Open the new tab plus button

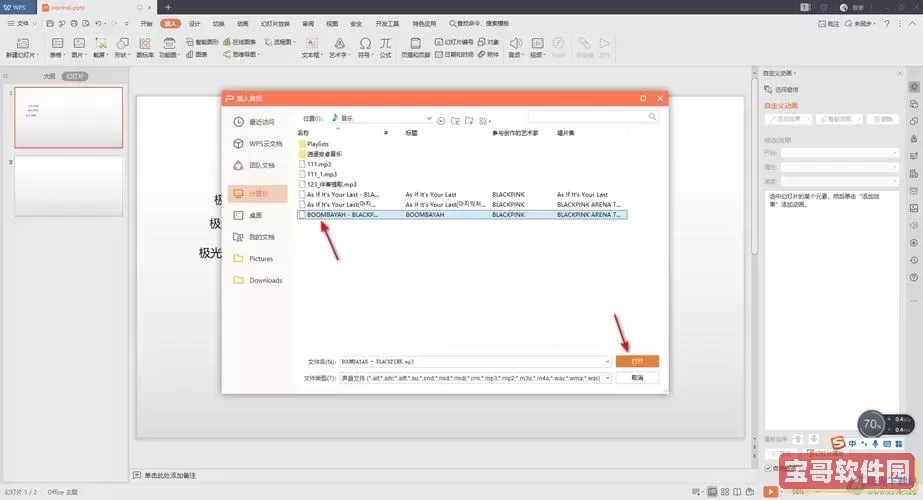point(168,7)
